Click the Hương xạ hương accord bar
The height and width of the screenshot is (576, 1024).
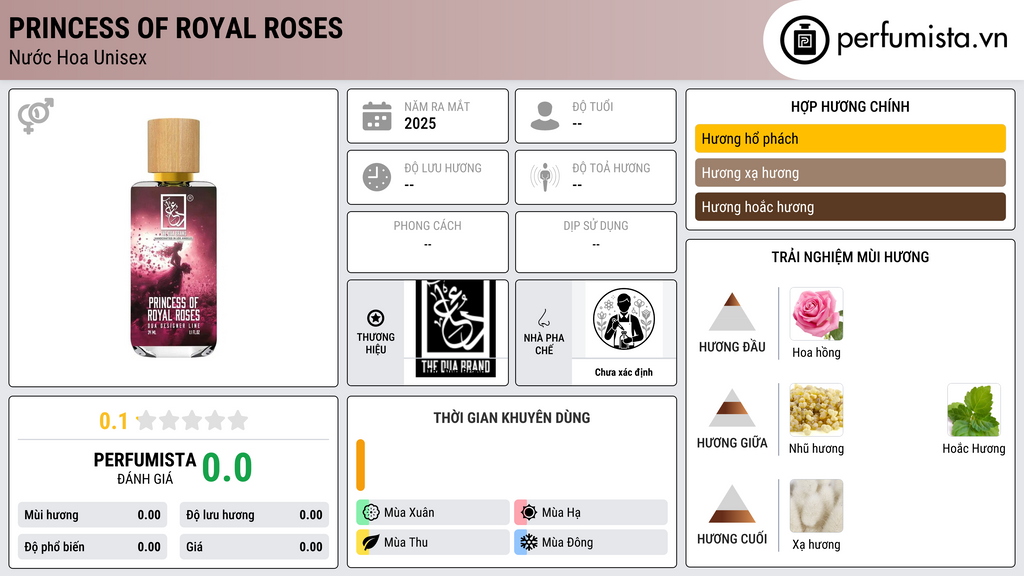(850, 172)
